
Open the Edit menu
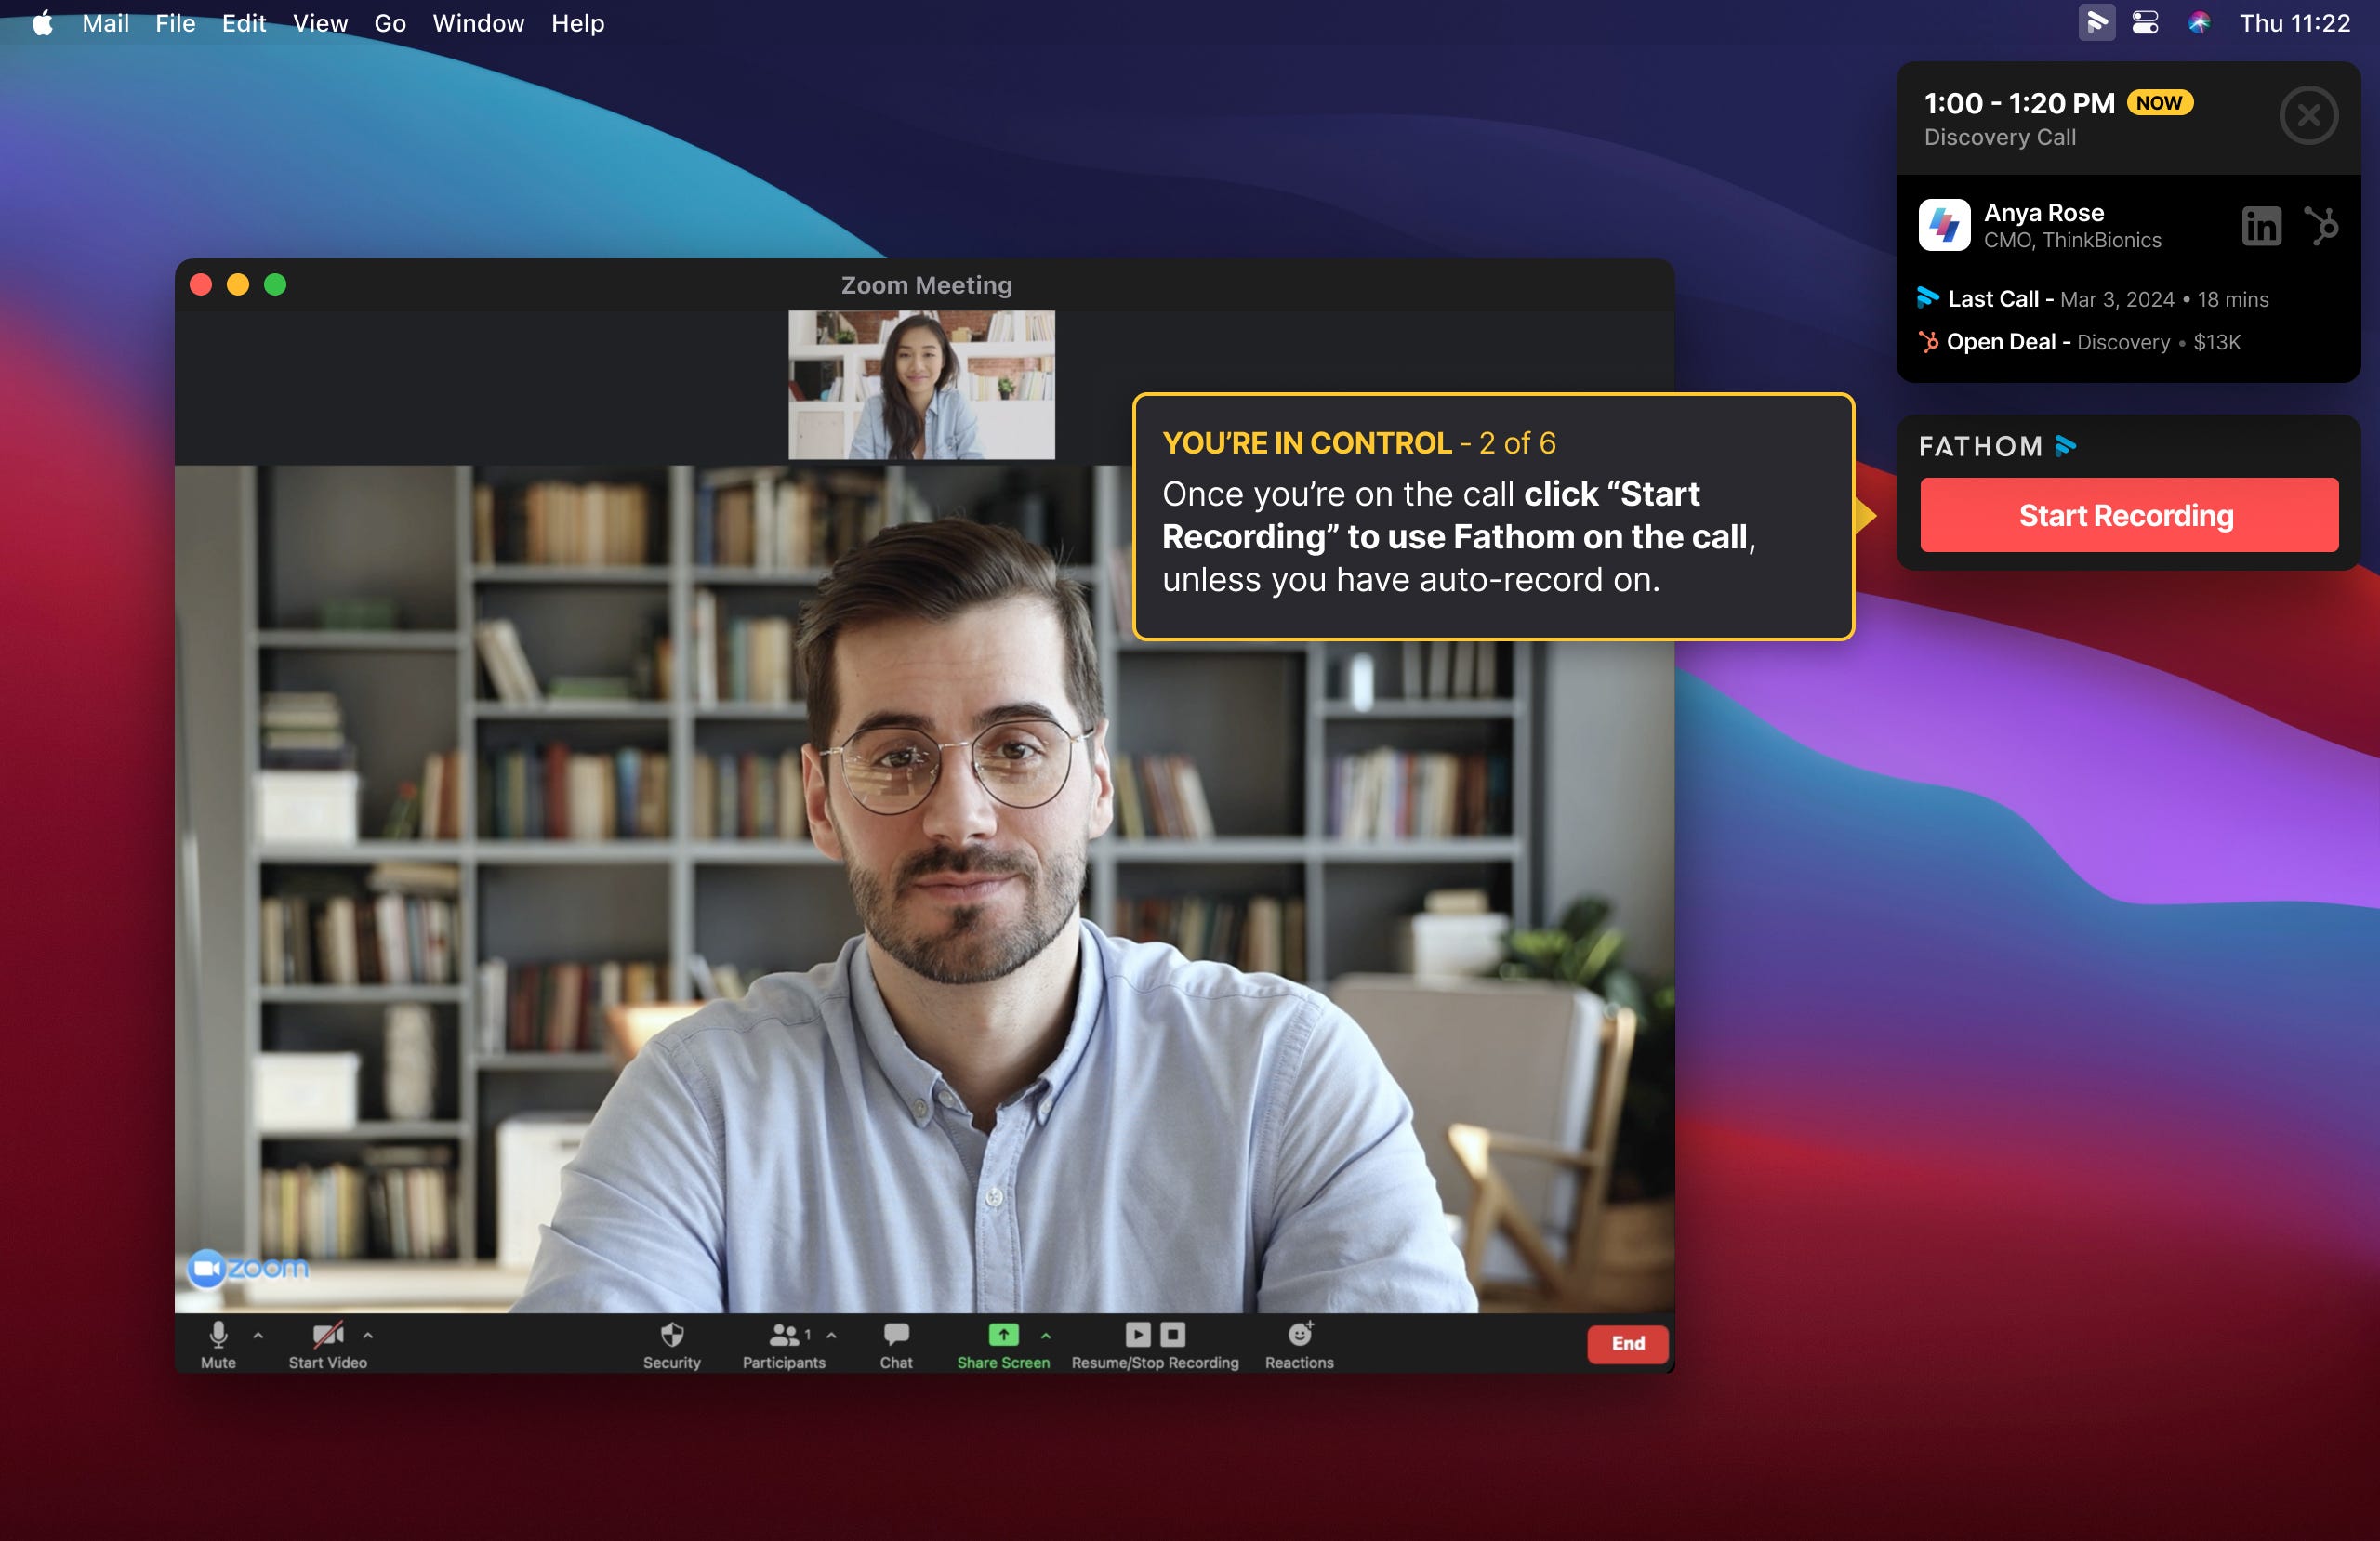click(x=243, y=23)
